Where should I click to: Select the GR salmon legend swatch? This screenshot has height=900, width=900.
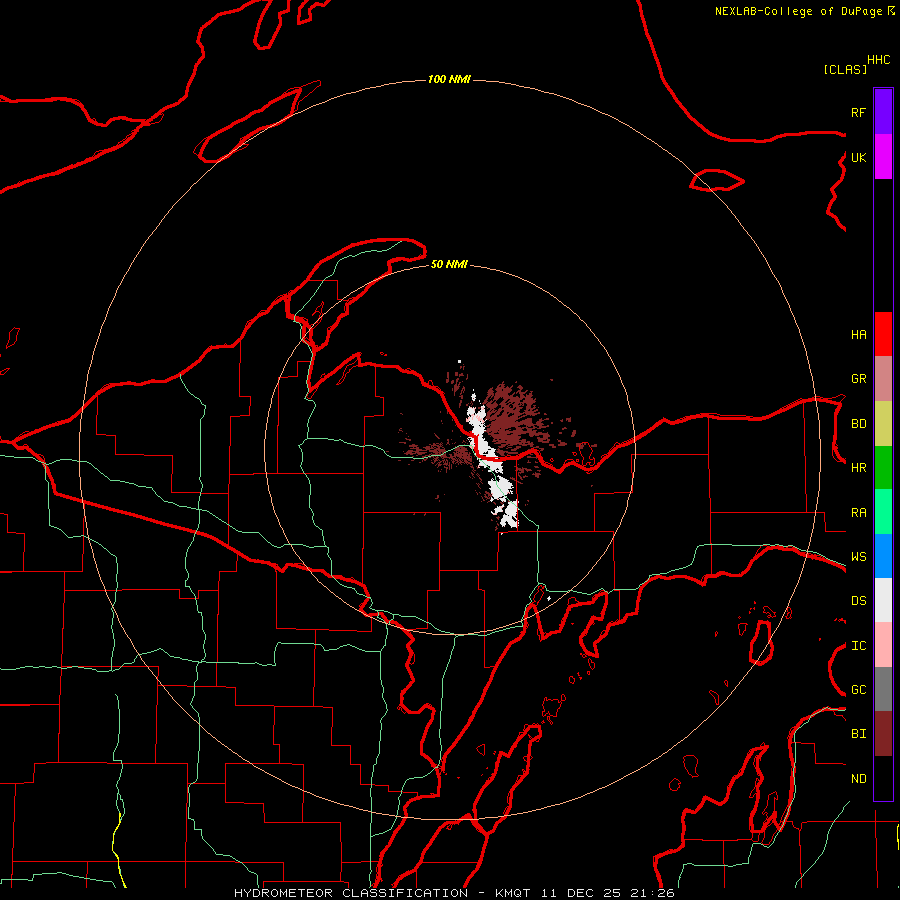pyautogui.click(x=883, y=378)
